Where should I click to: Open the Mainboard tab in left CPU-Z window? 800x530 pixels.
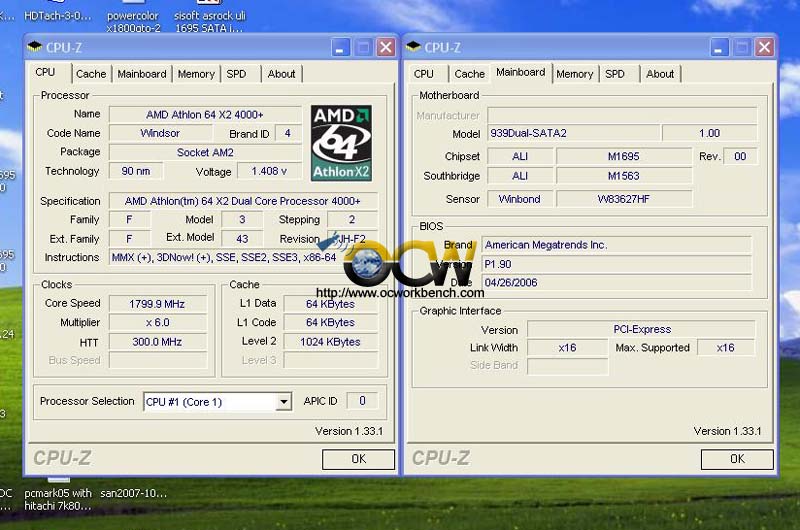pyautogui.click(x=142, y=74)
